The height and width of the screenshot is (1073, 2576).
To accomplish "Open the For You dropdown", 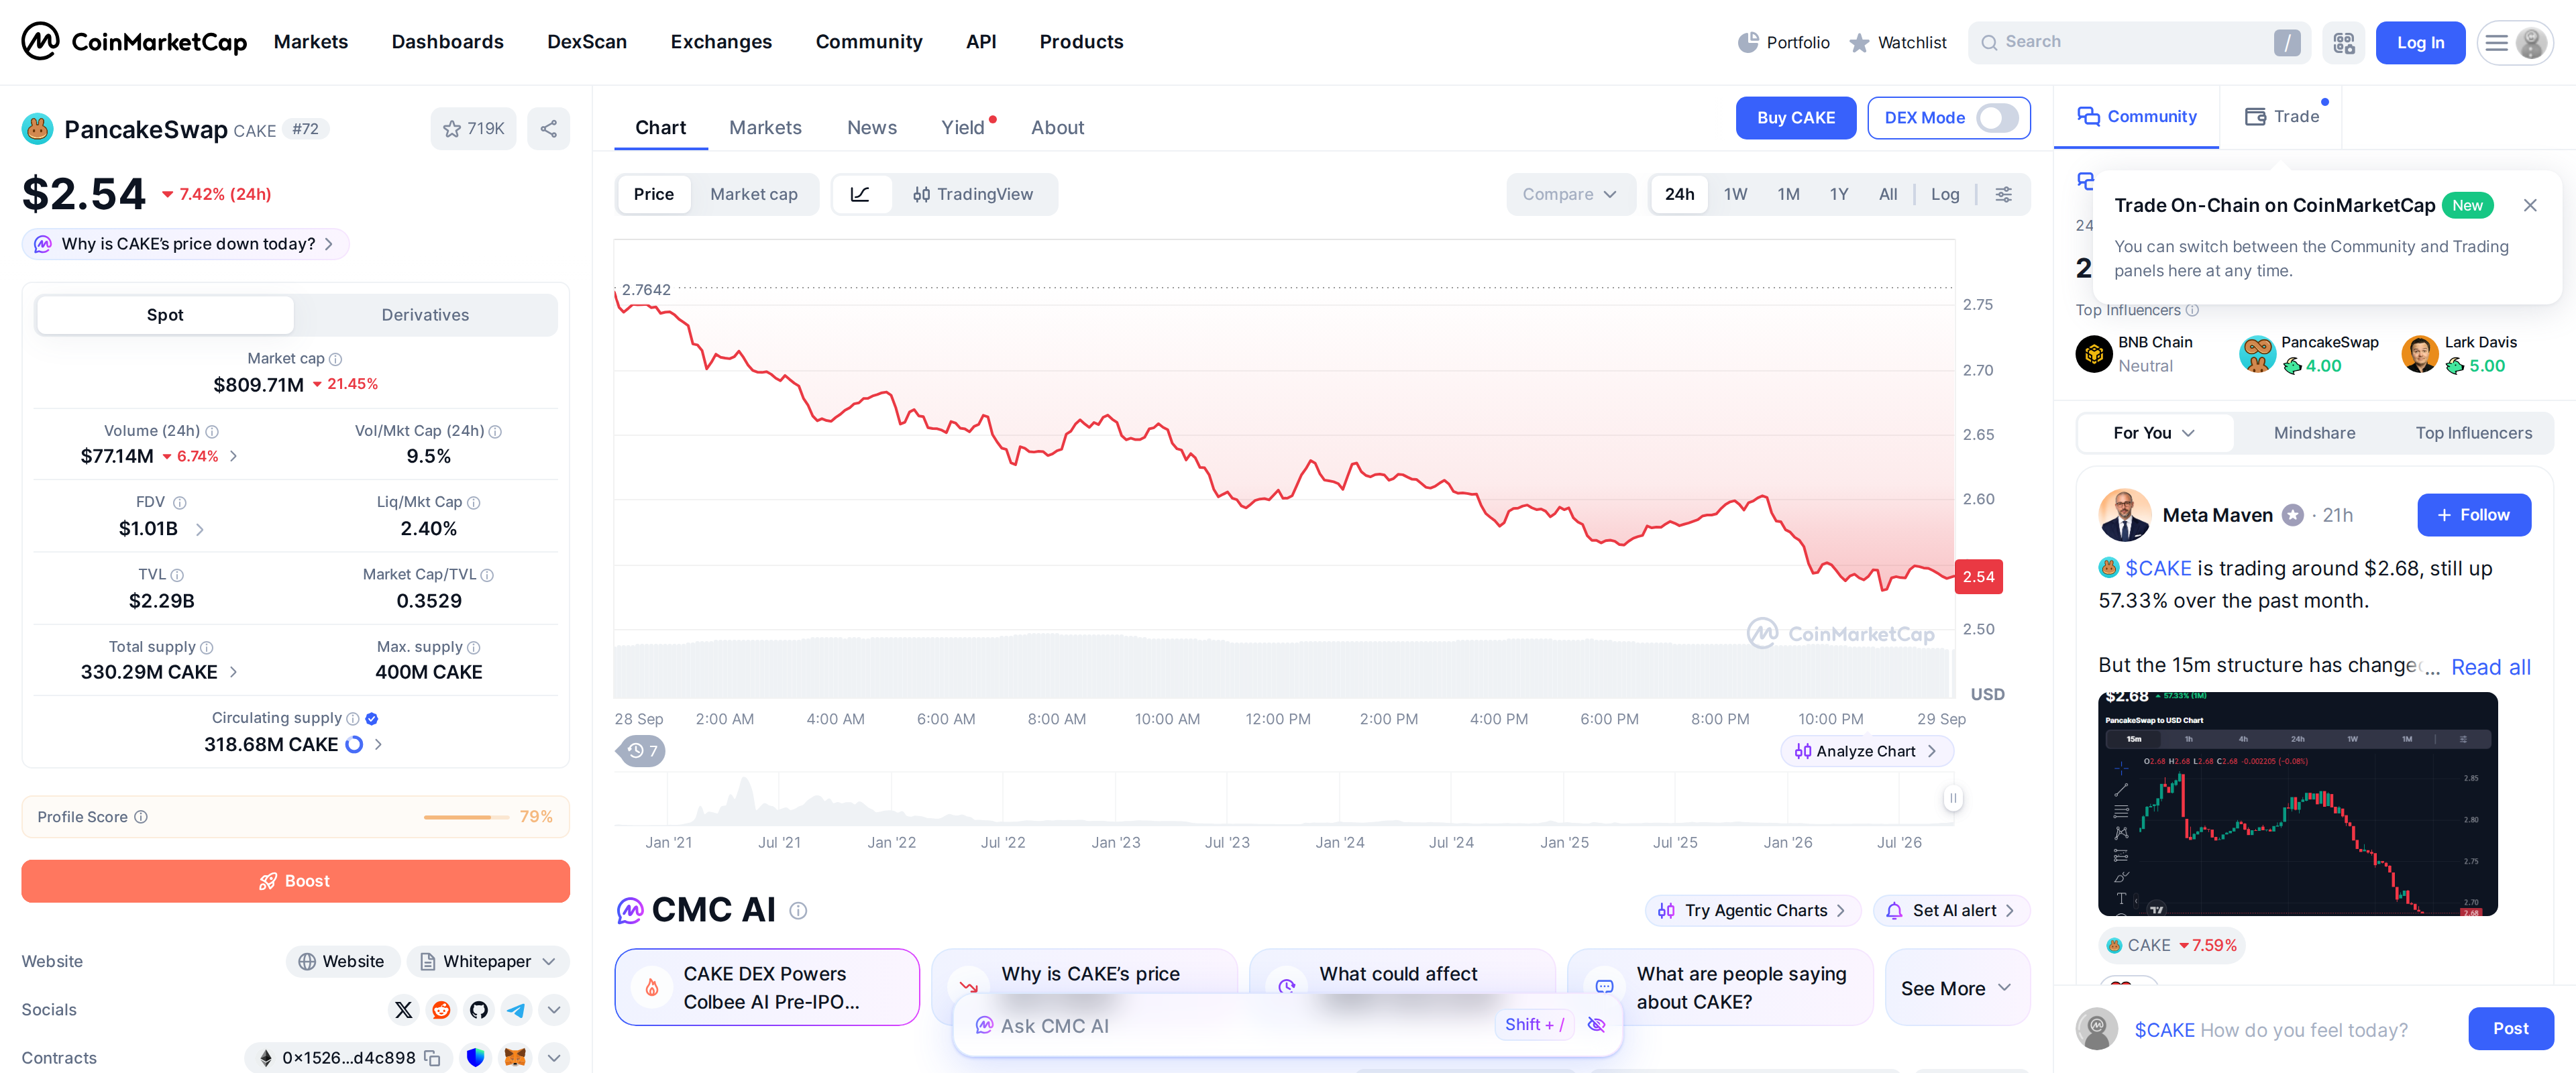I will (2154, 433).
